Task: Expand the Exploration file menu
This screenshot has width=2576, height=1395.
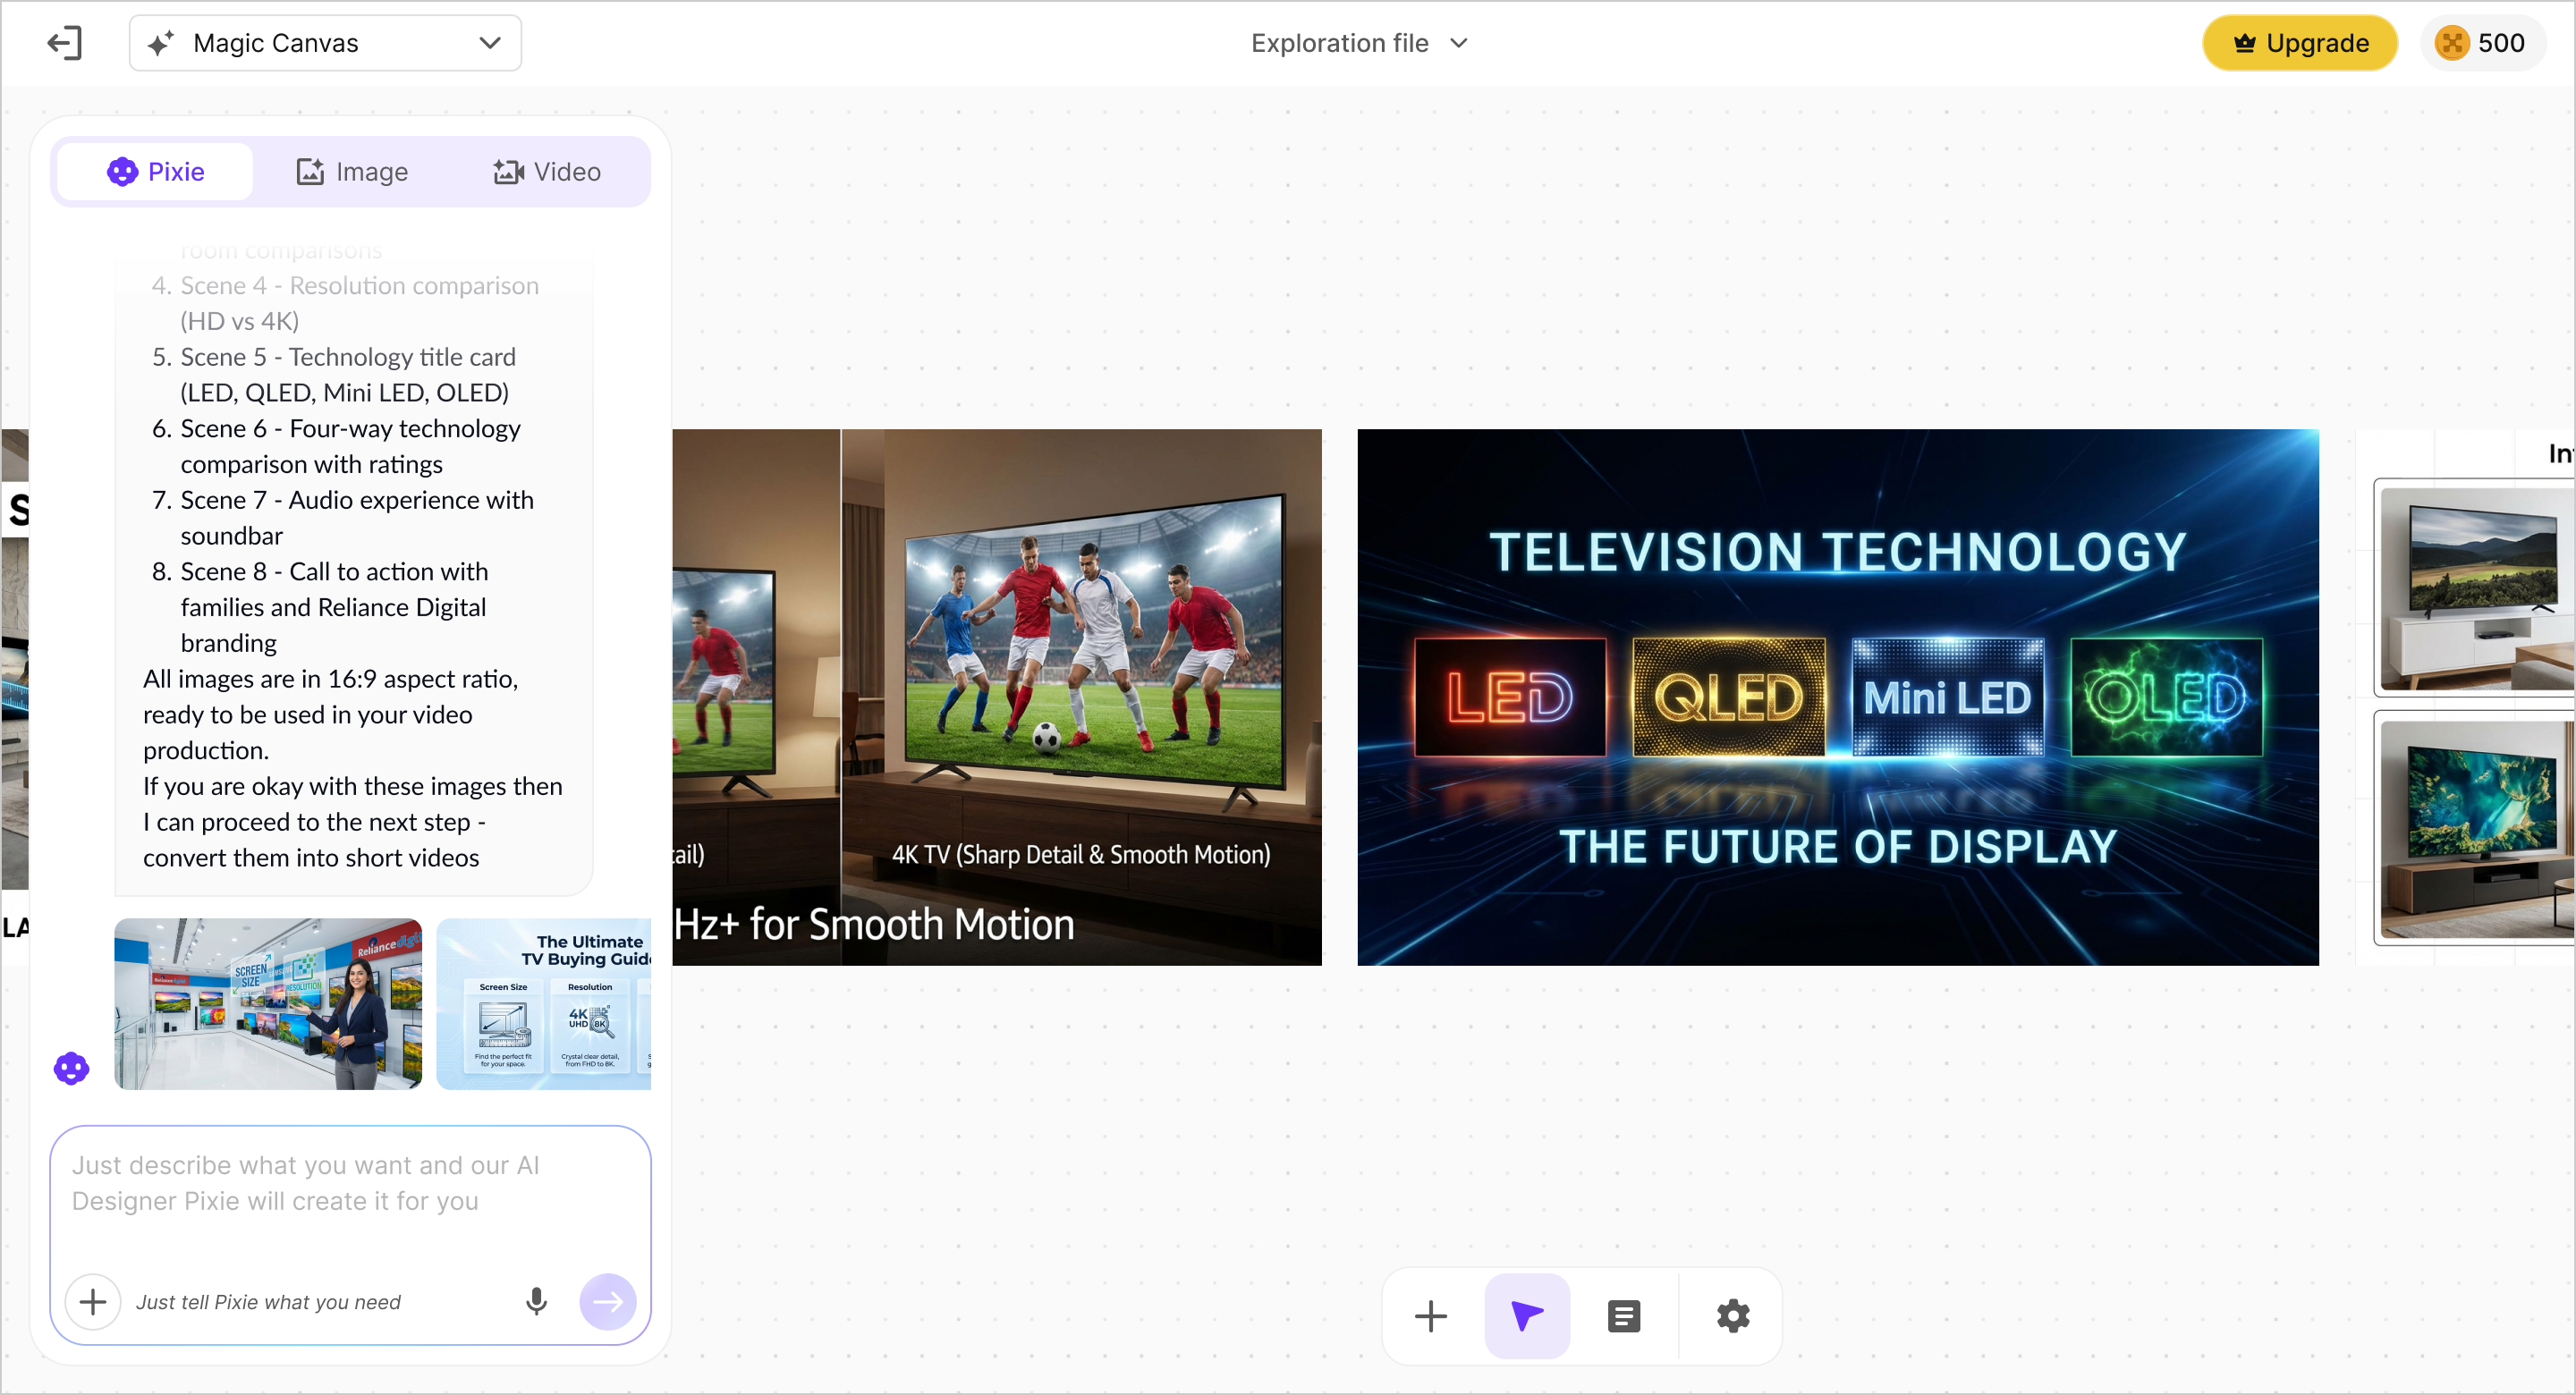Action: tap(1359, 43)
